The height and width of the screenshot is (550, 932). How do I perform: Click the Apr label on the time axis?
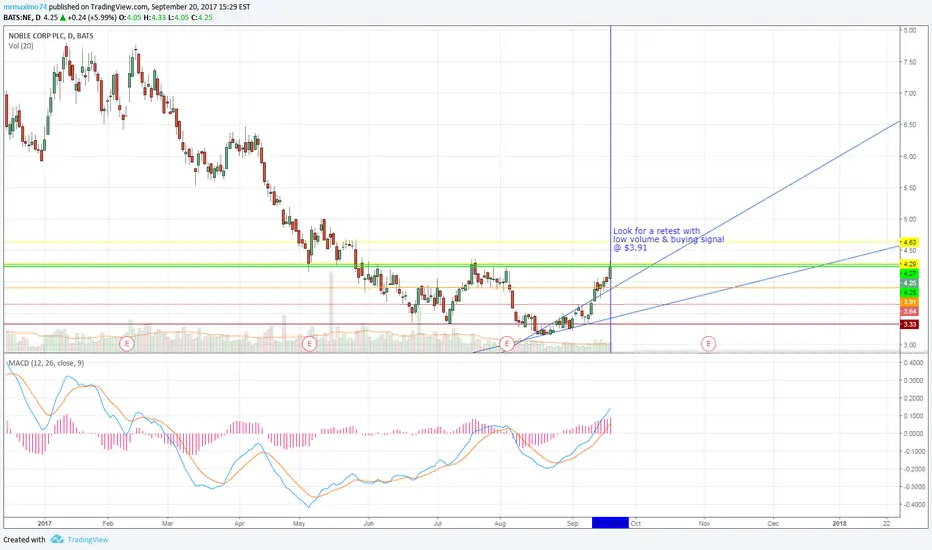click(240, 524)
